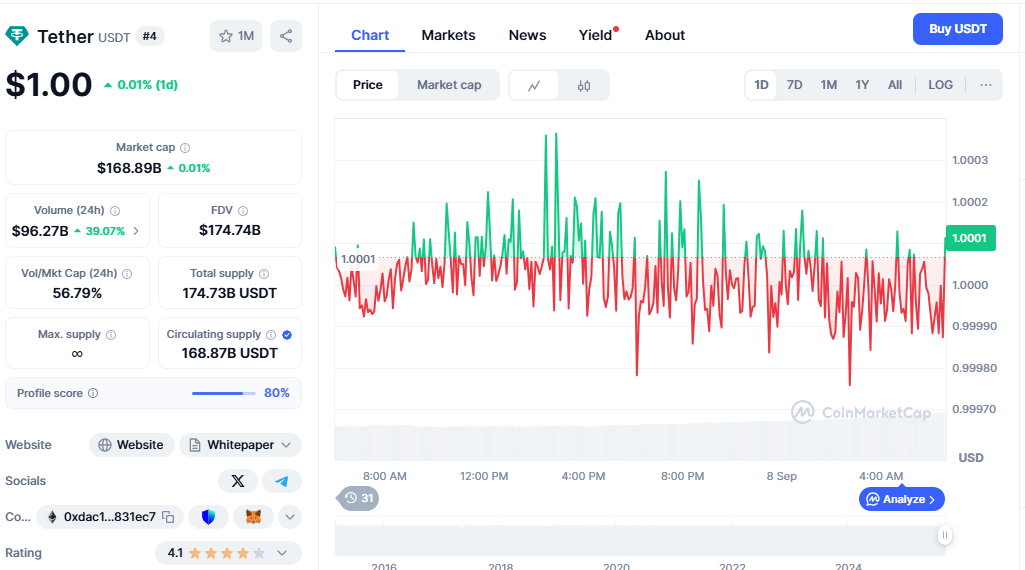
Task: Click the 0xdac1...831ec7 contract address
Action: coord(110,517)
